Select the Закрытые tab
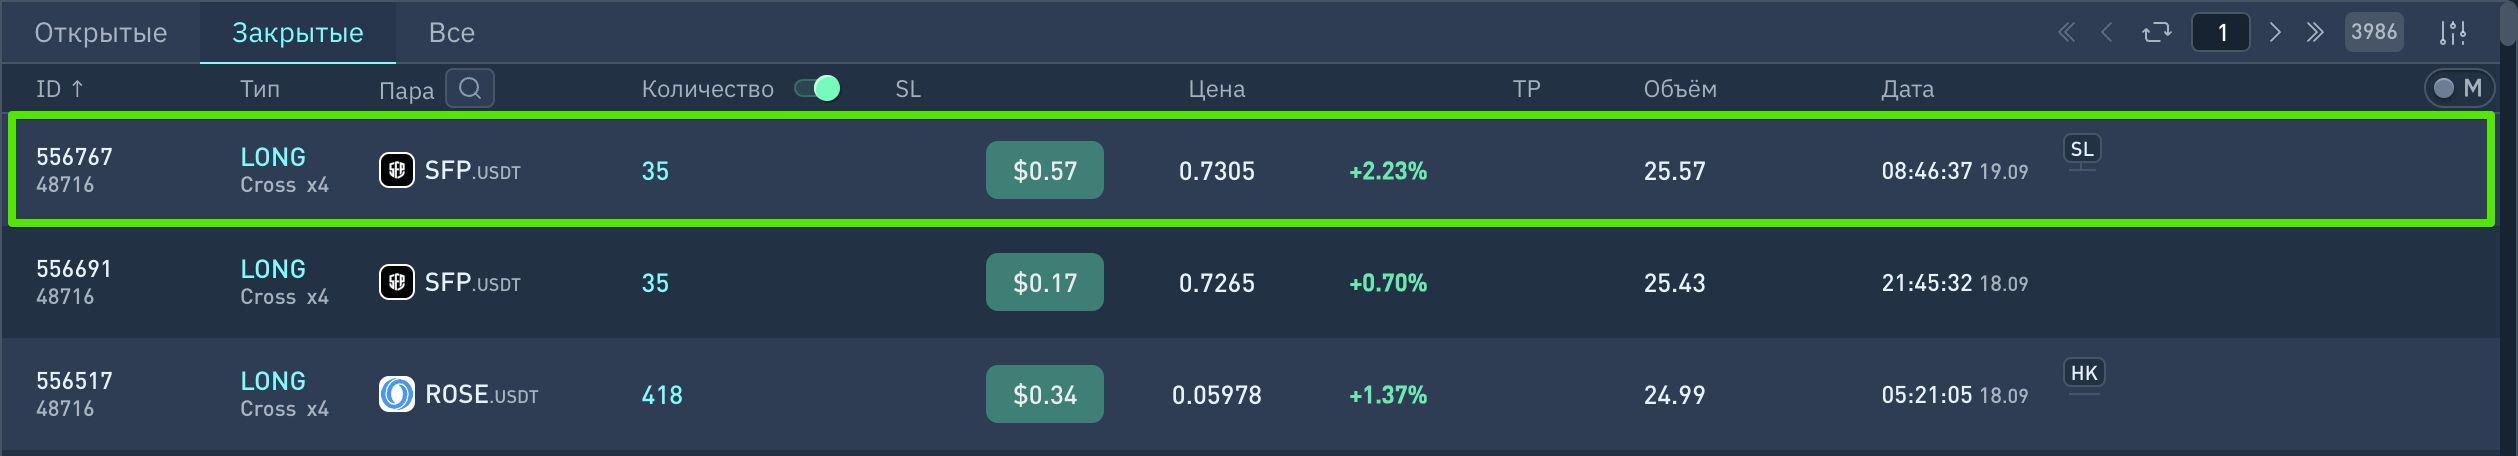The width and height of the screenshot is (2518, 456). tap(298, 33)
